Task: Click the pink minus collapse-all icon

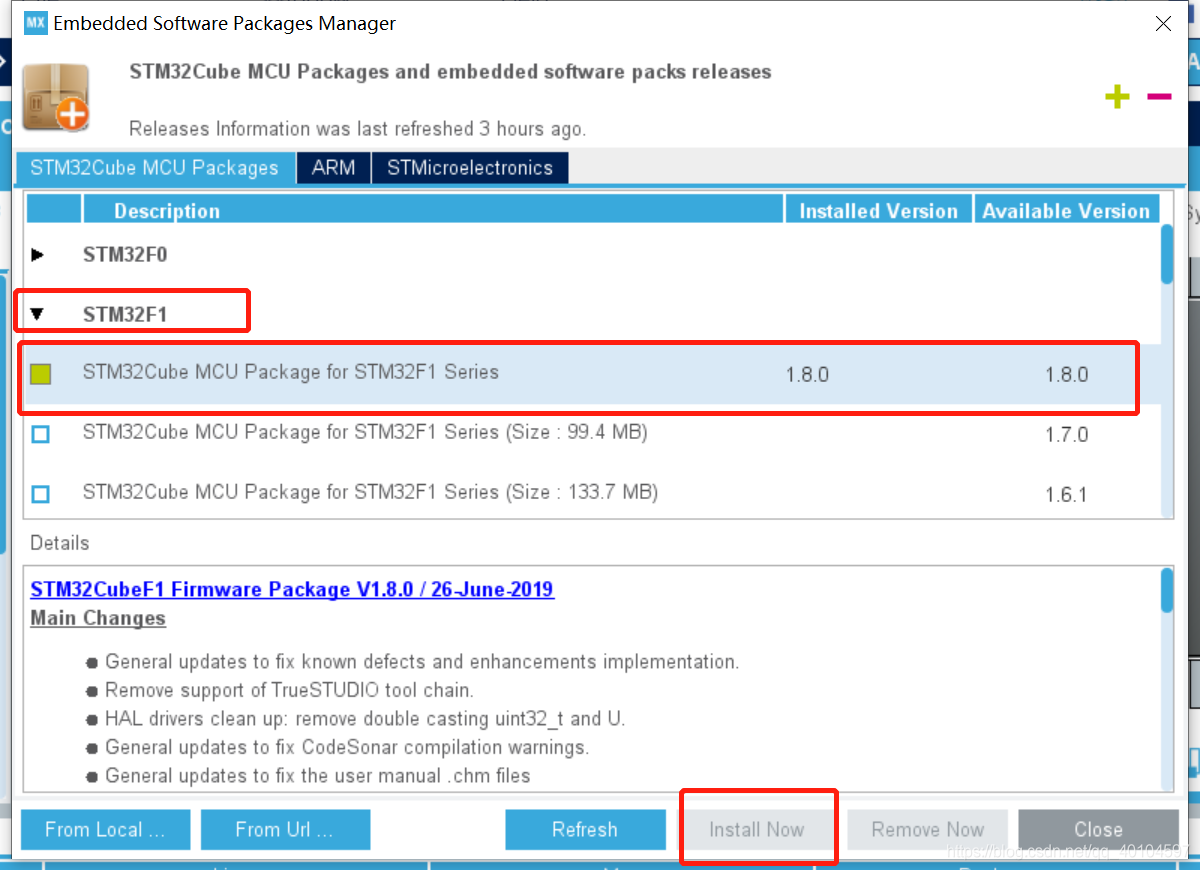Action: 1159,97
